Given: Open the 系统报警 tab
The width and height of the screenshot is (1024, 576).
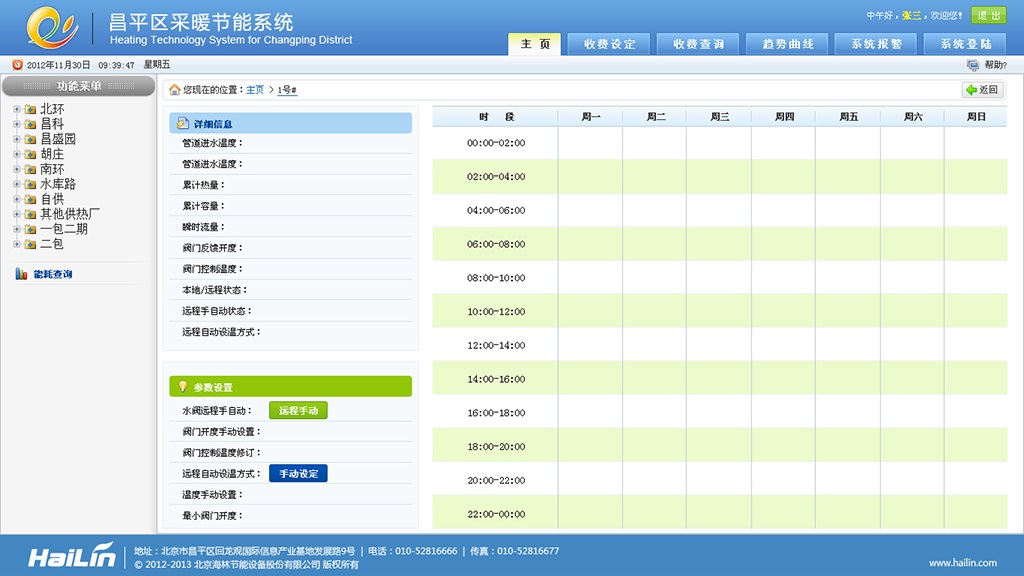Looking at the screenshot, I should 876,44.
